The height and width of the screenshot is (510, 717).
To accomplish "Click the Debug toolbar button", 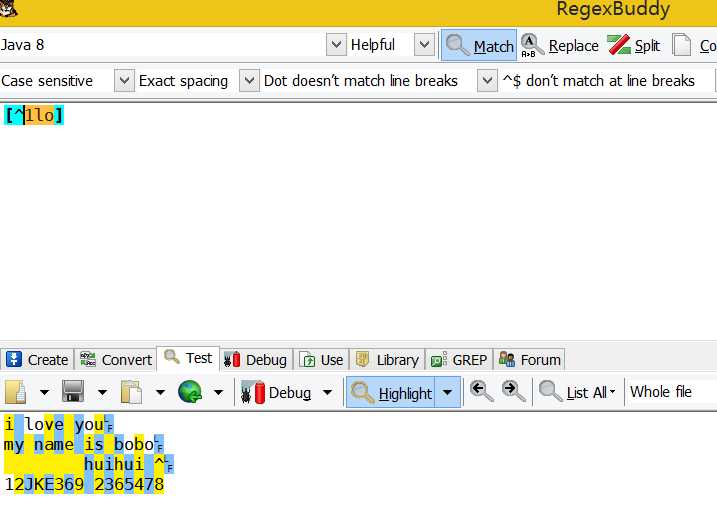I will [x=277, y=392].
